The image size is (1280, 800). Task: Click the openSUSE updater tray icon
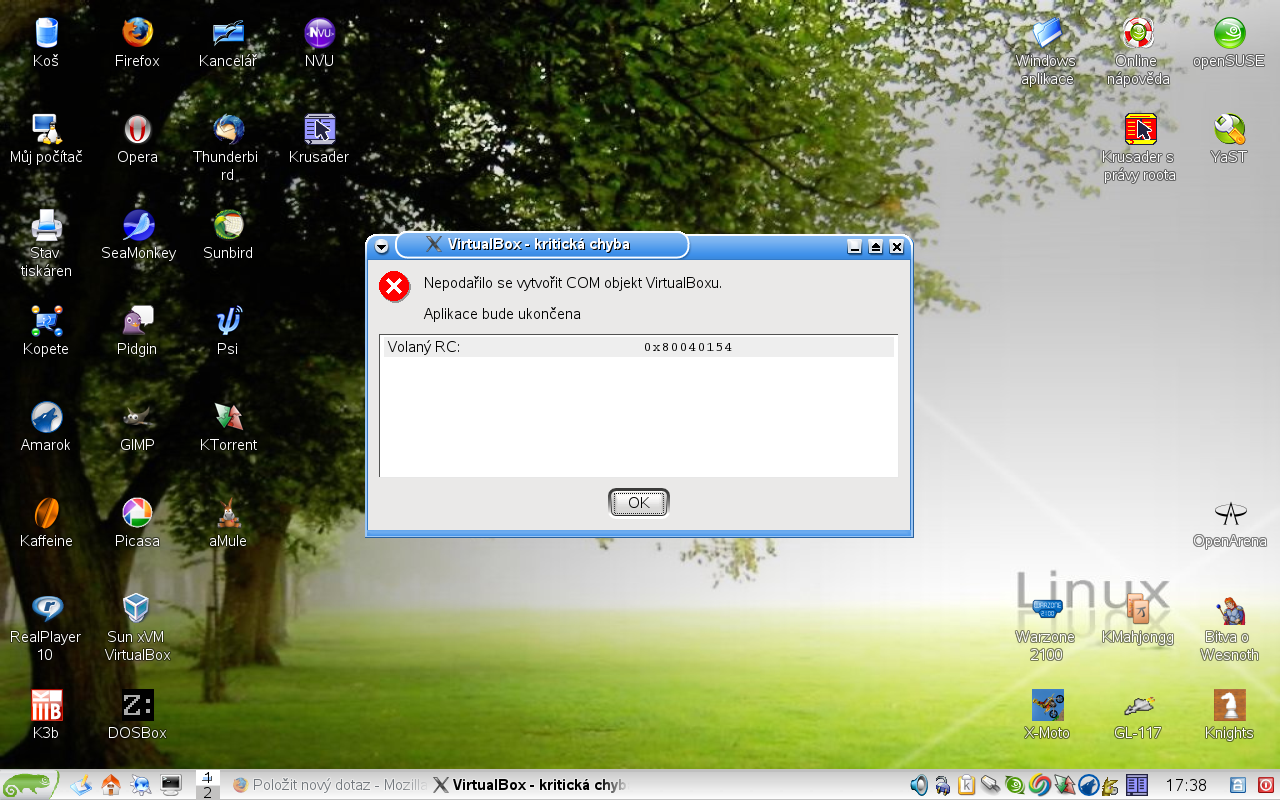[1015, 785]
